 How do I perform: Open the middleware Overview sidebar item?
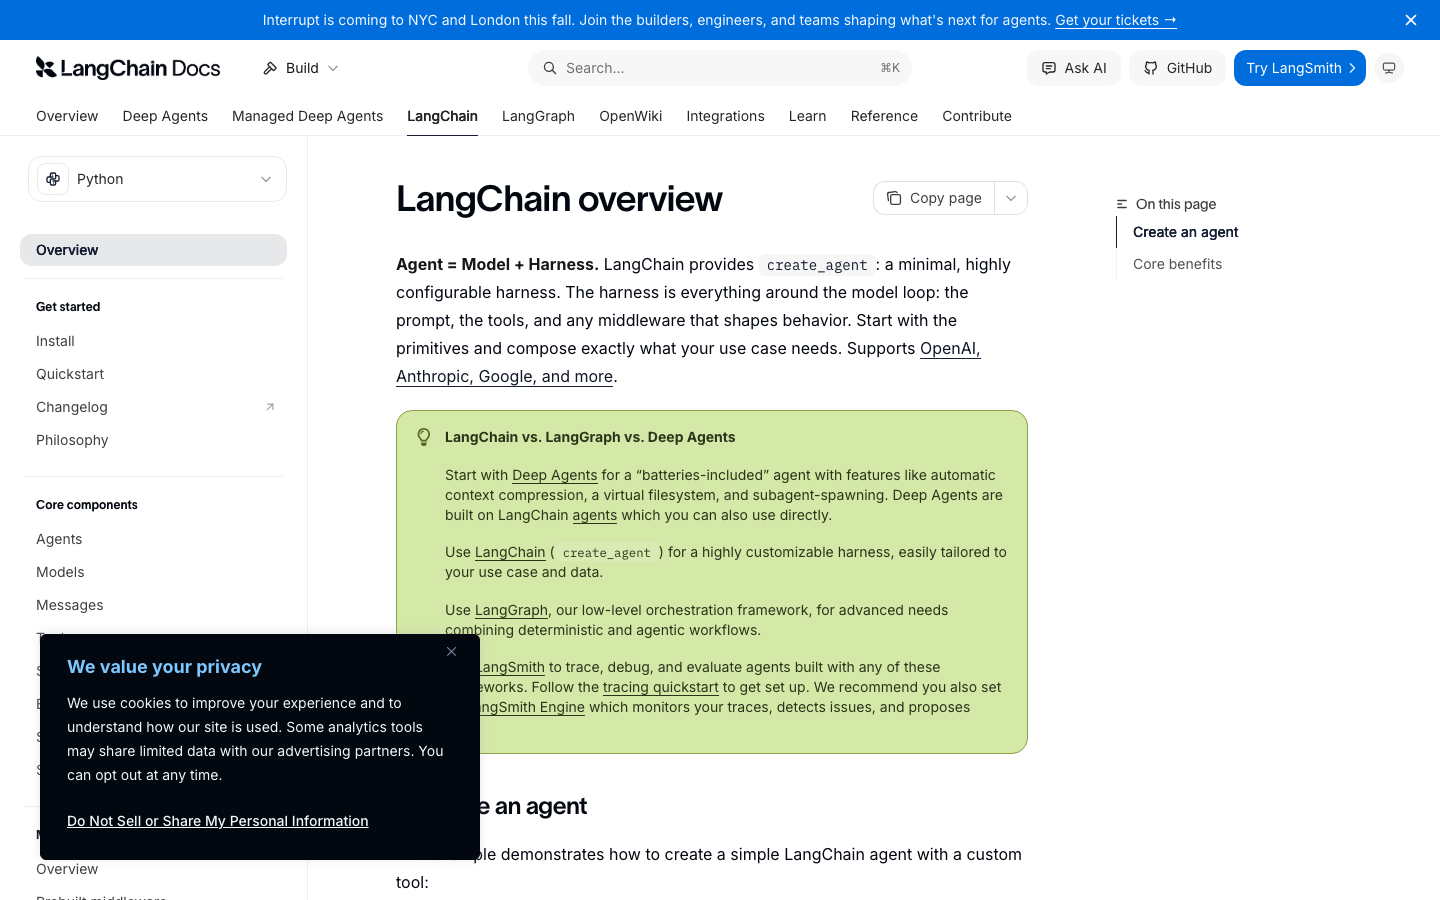coord(153,869)
